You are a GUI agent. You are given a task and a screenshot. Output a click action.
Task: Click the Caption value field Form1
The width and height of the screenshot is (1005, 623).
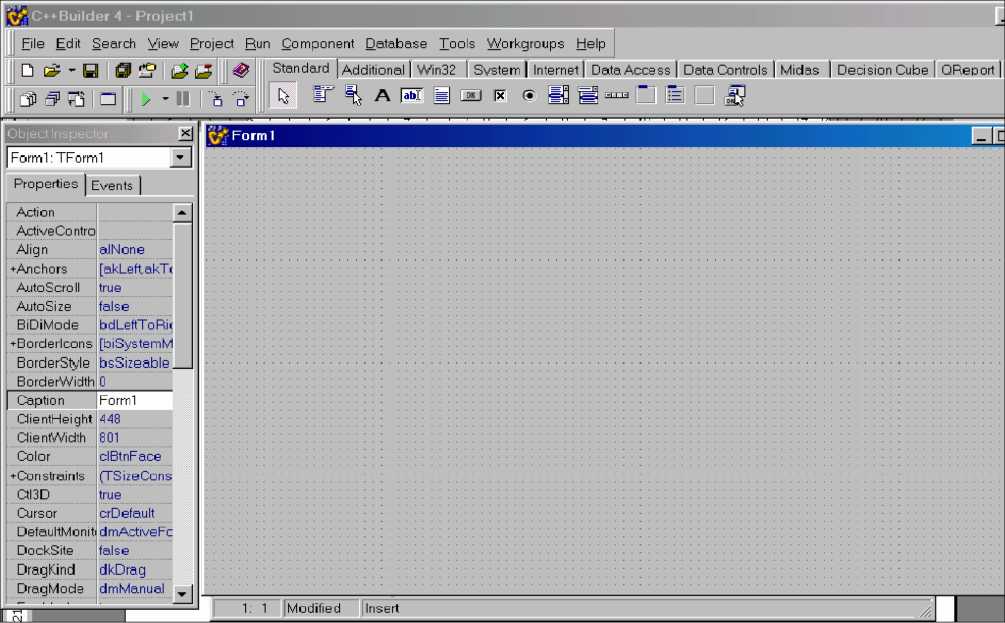(x=135, y=400)
